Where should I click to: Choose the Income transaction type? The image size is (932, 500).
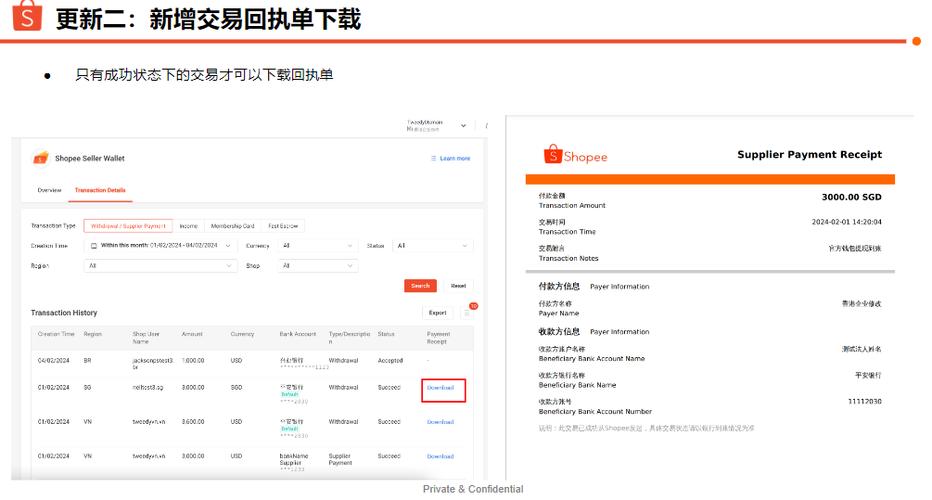(188, 226)
